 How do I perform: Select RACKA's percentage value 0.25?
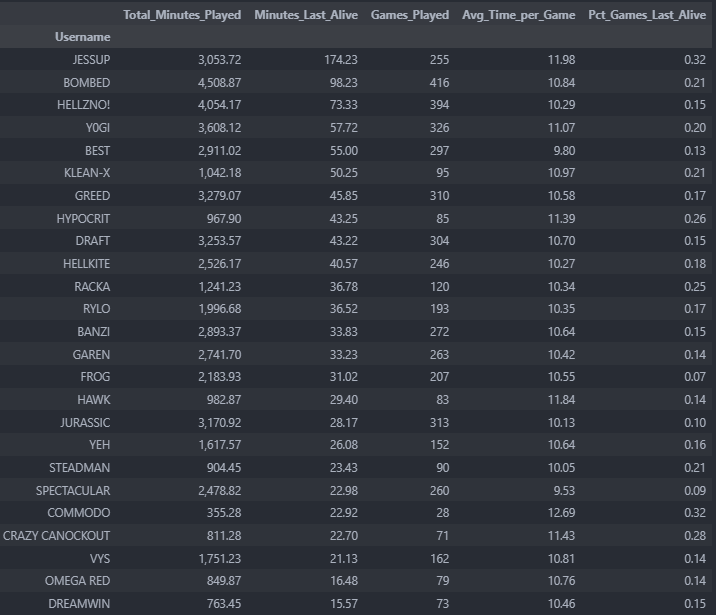pos(695,287)
